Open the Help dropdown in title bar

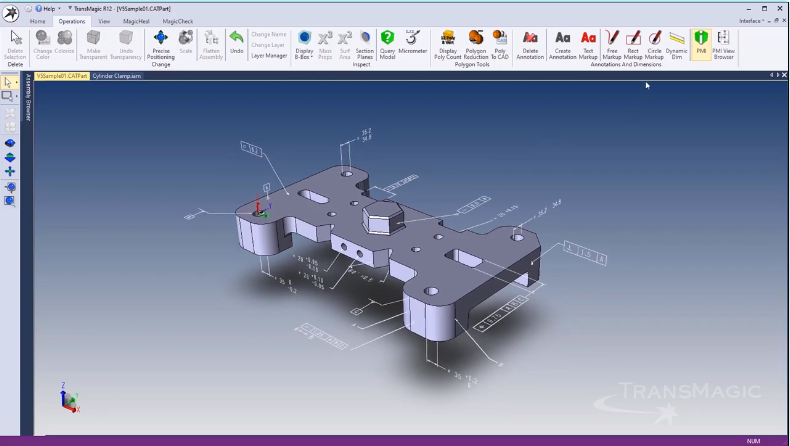pos(48,9)
